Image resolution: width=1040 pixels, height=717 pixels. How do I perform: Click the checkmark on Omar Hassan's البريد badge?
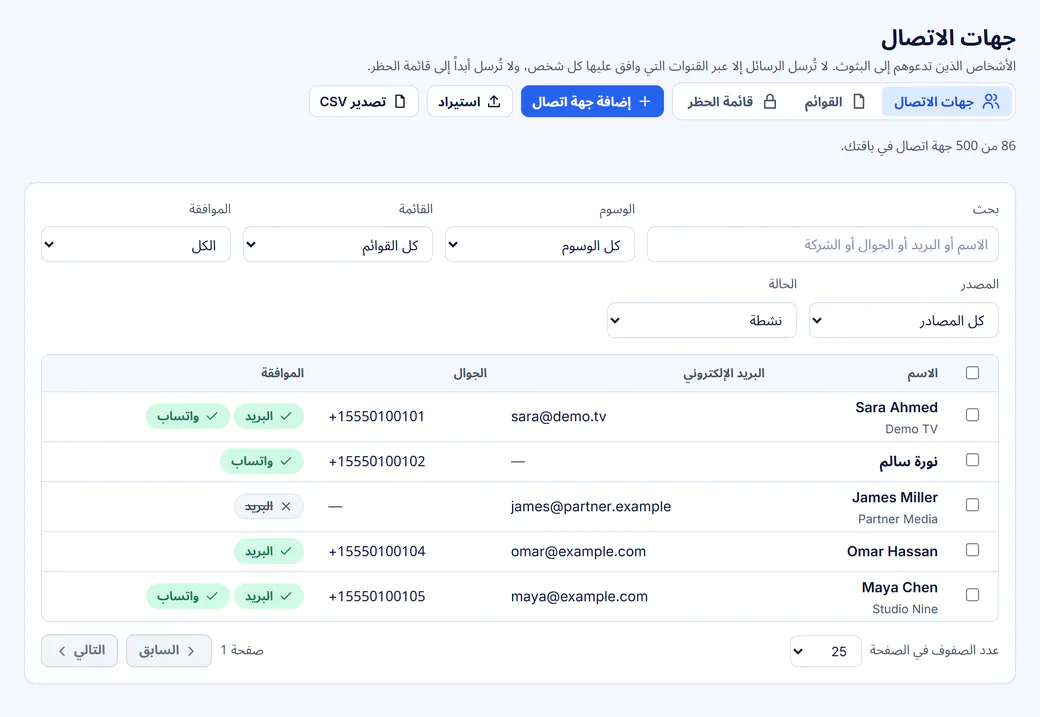(286, 551)
